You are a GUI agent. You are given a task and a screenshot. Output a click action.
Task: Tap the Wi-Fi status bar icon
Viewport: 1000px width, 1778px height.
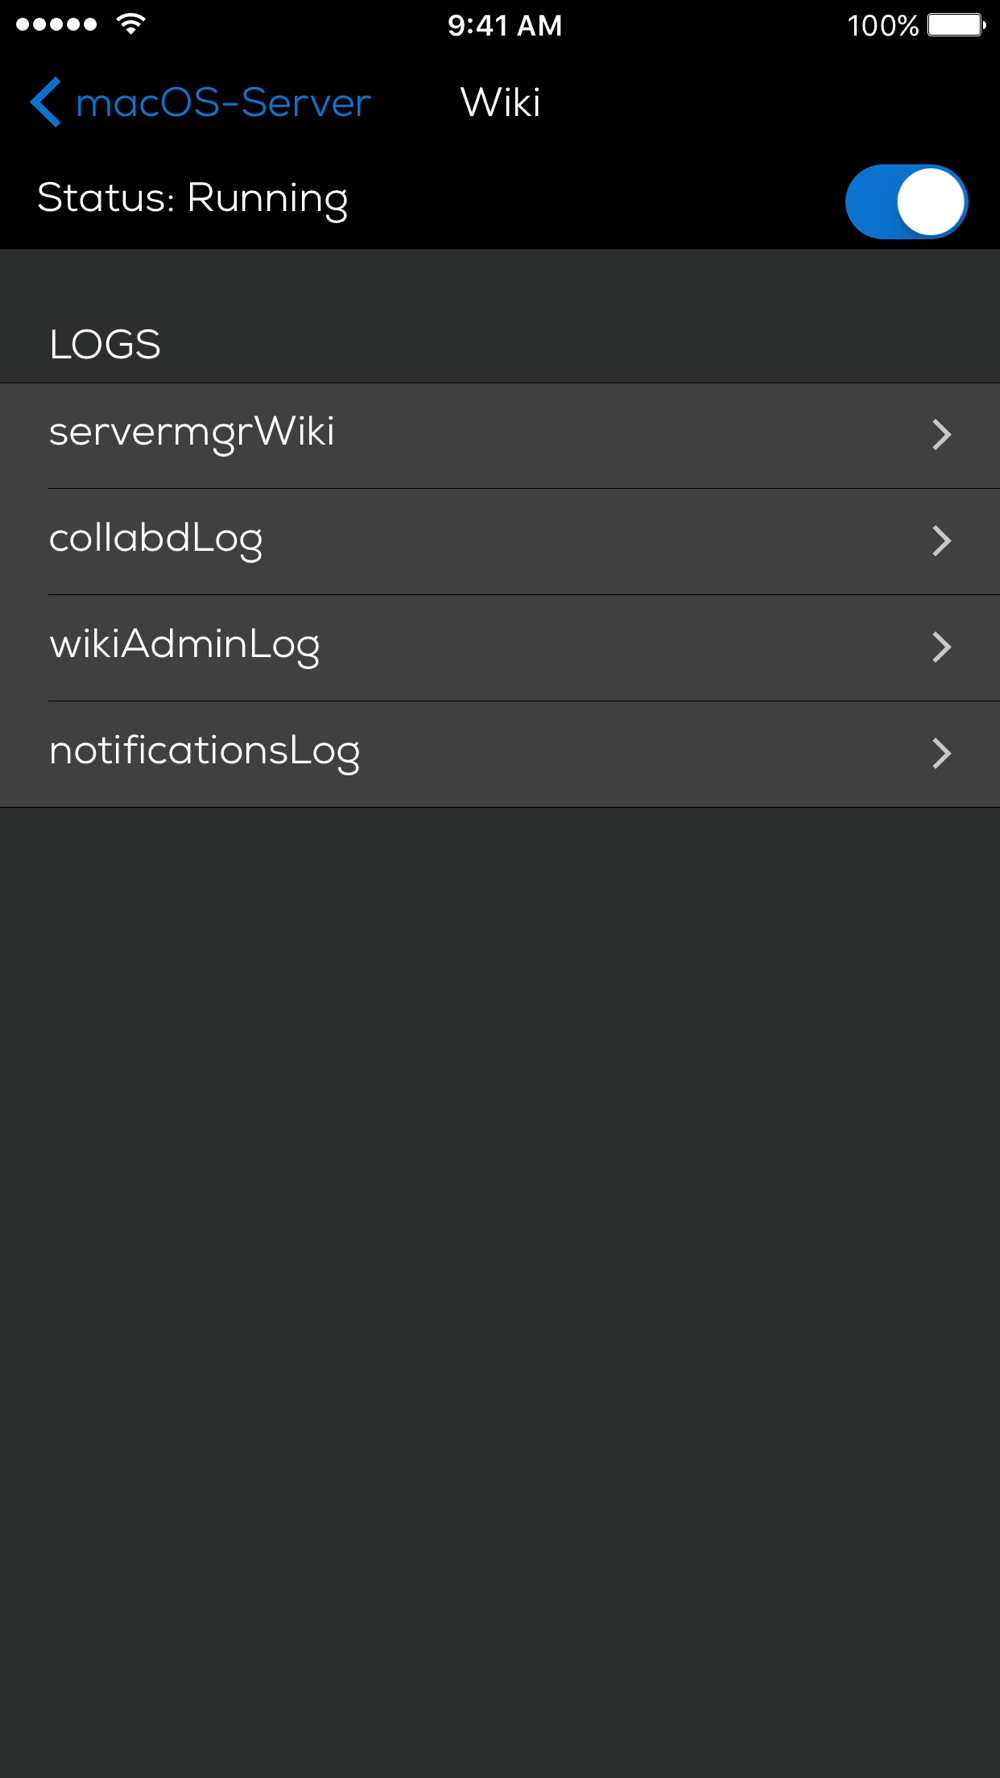tap(131, 24)
